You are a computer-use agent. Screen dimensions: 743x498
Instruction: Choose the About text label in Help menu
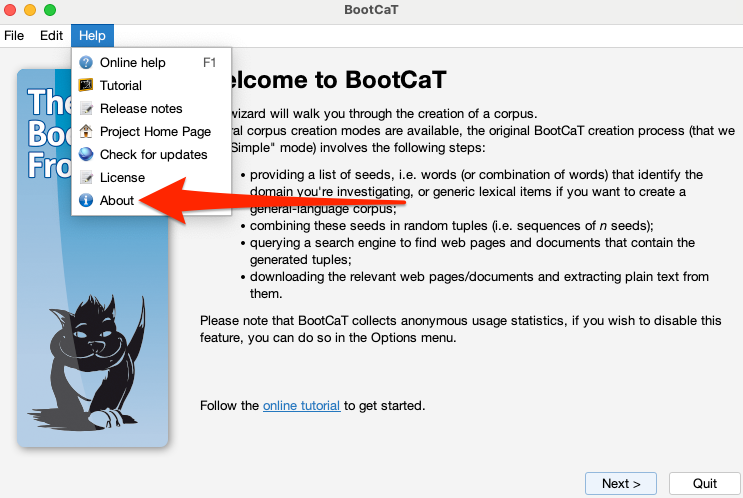pyautogui.click(x=117, y=200)
